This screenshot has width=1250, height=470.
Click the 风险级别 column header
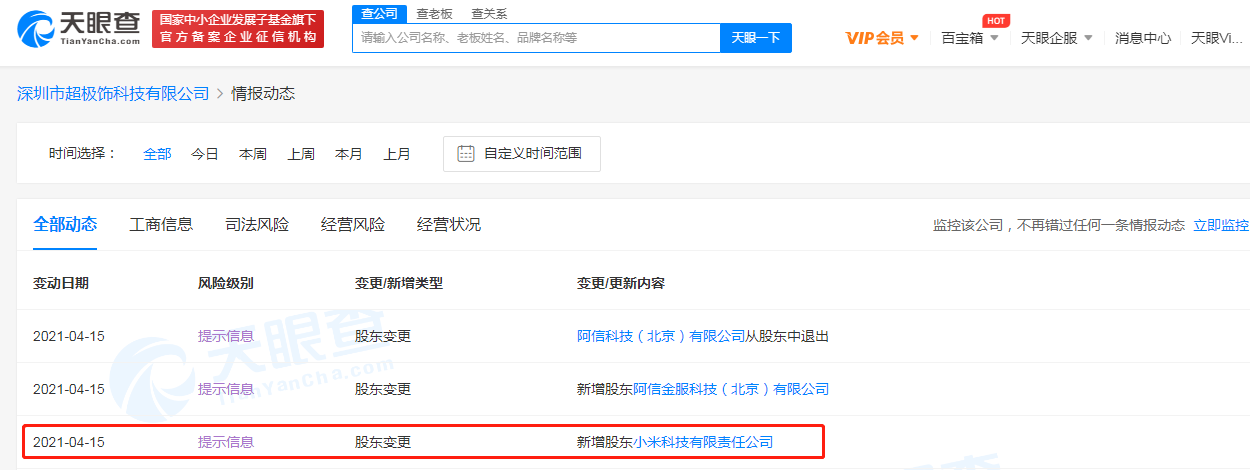pos(226,283)
